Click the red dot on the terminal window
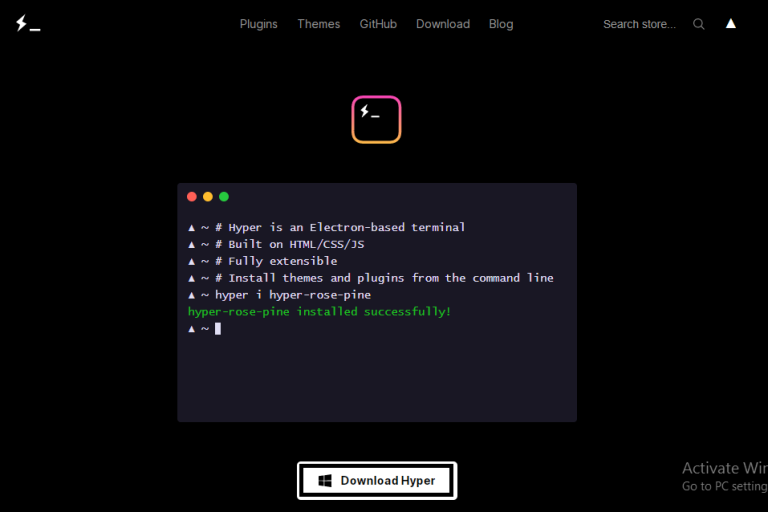This screenshot has width=768, height=512. (192, 197)
